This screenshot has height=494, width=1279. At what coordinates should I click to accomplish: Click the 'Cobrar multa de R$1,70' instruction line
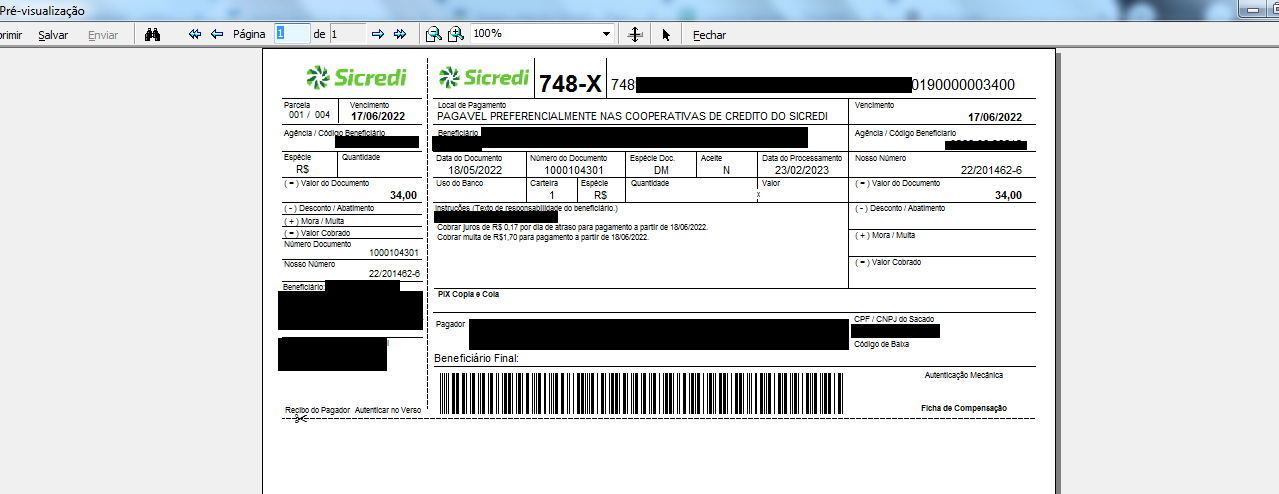[x=544, y=237]
